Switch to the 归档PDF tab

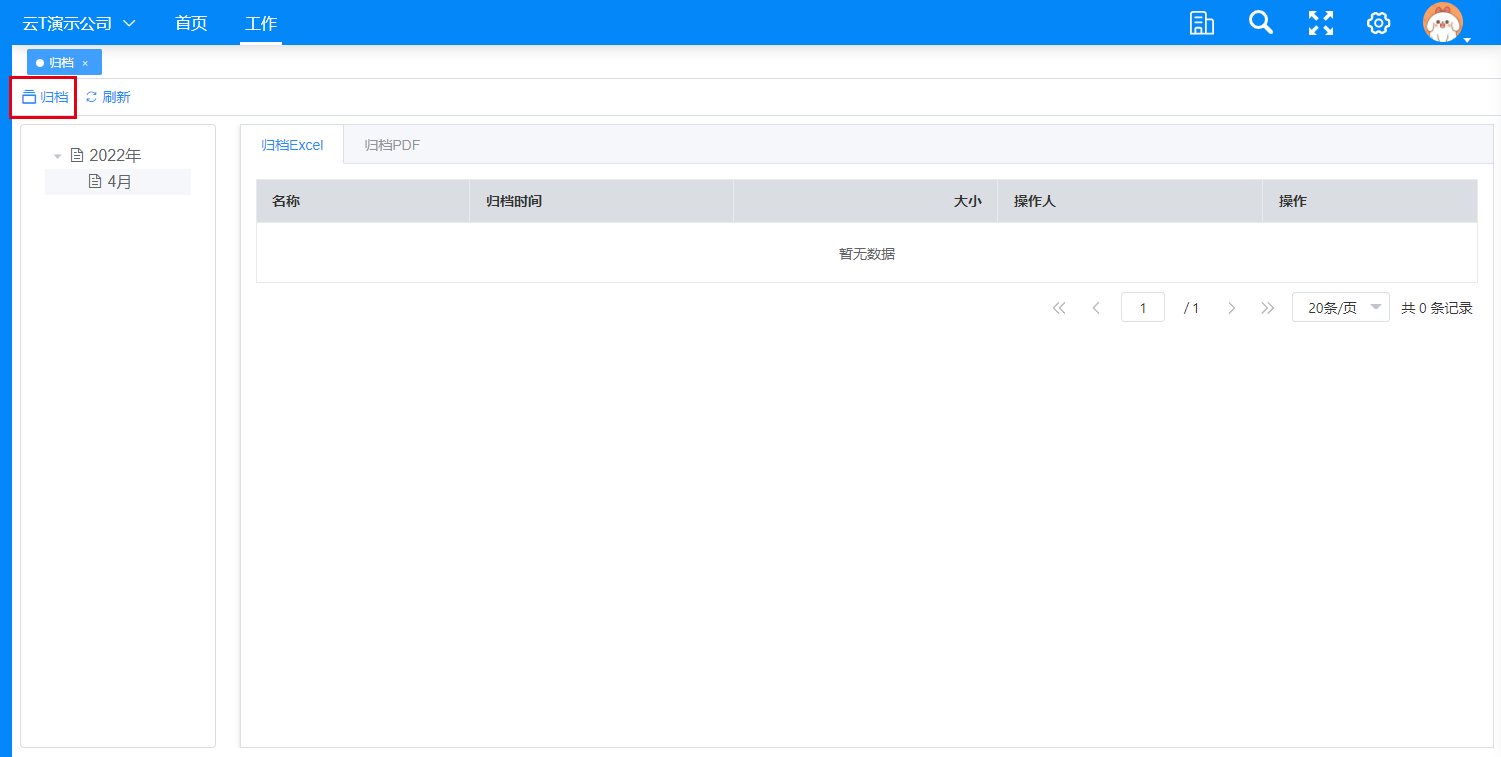point(392,145)
